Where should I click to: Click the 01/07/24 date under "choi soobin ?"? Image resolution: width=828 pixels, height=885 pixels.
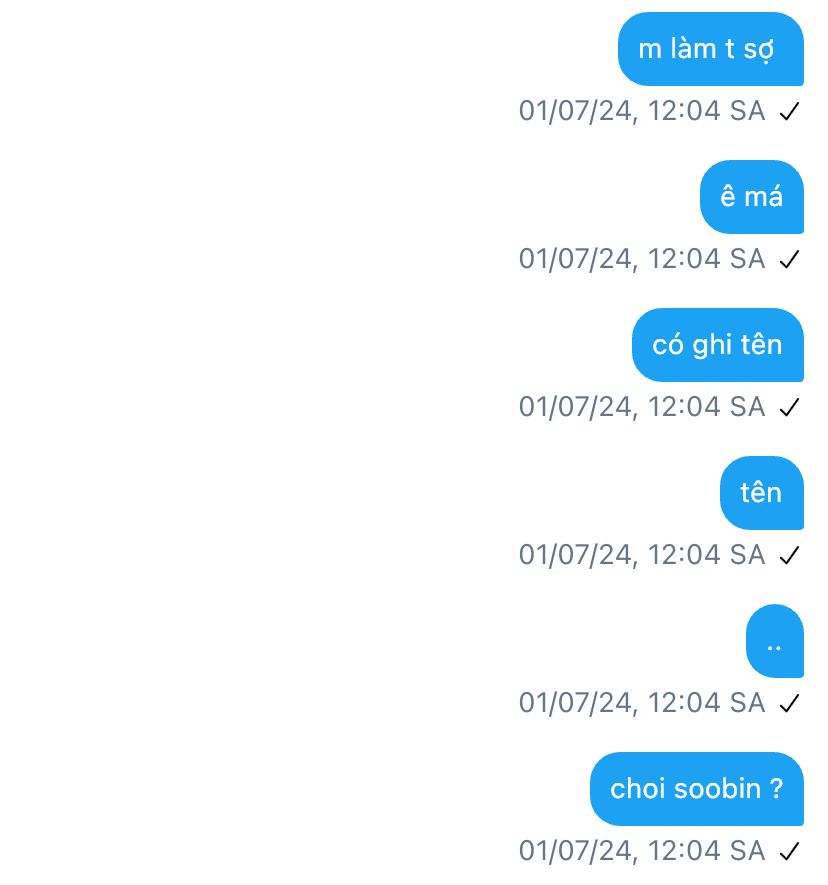click(575, 851)
